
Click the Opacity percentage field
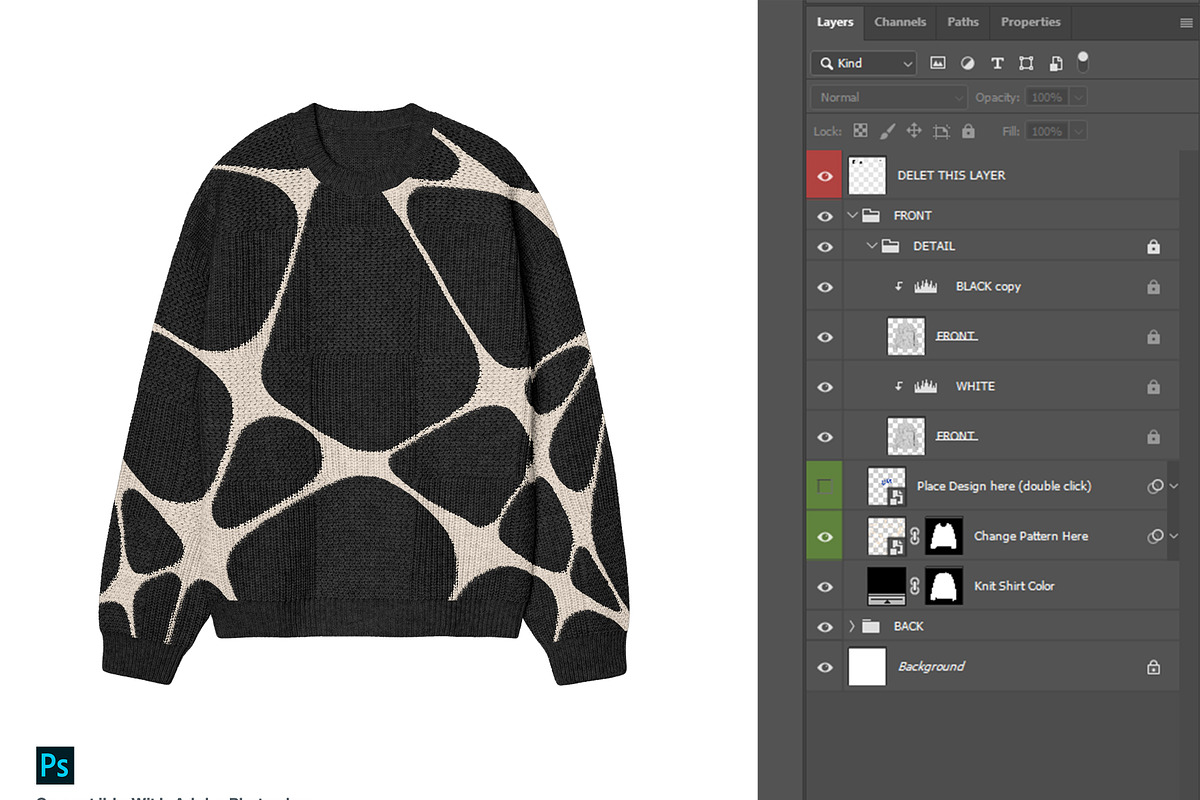(1047, 97)
